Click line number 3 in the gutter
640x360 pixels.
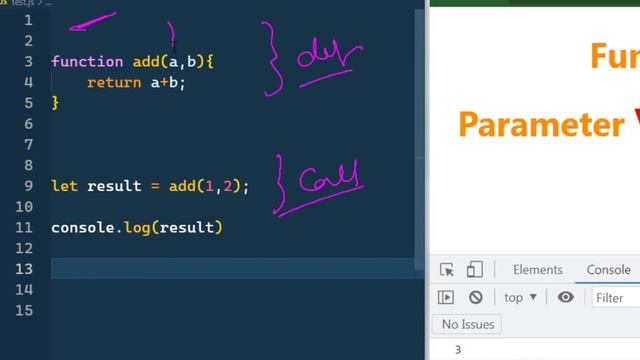(28, 62)
